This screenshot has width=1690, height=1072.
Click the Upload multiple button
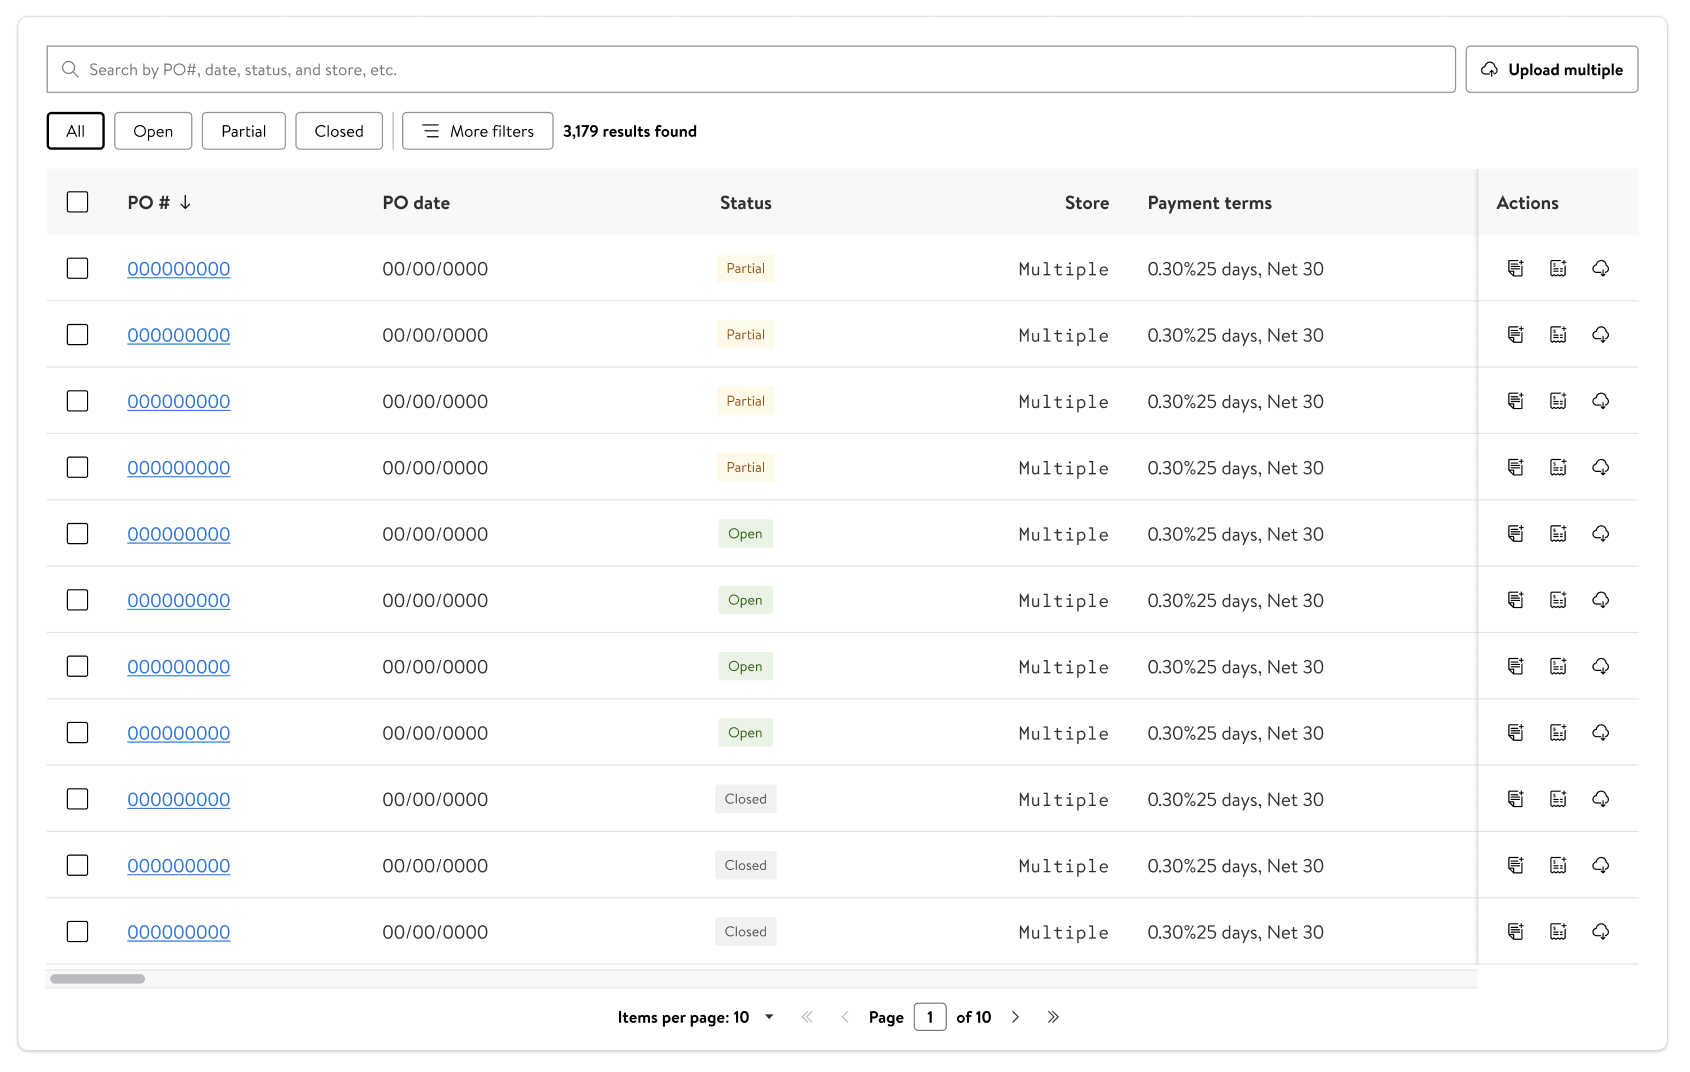(1551, 69)
